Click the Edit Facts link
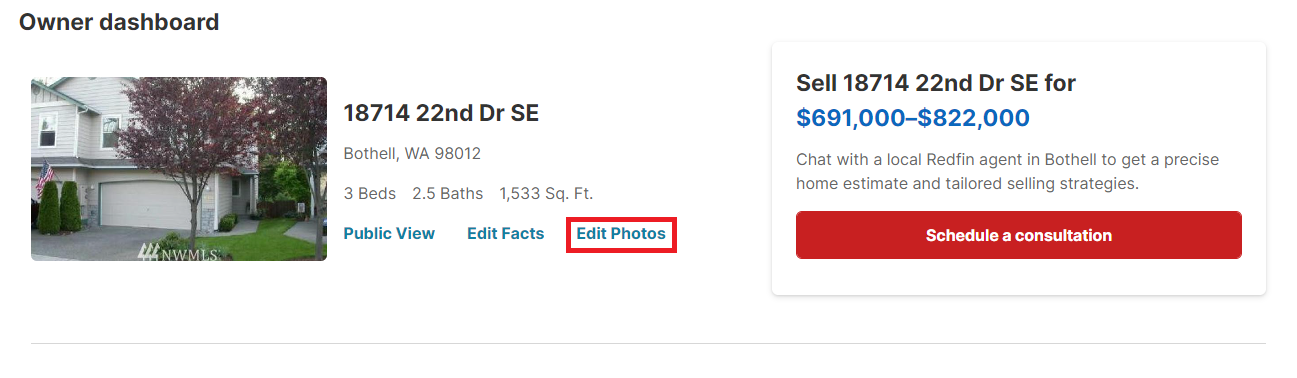This screenshot has width=1297, height=378. click(x=505, y=234)
